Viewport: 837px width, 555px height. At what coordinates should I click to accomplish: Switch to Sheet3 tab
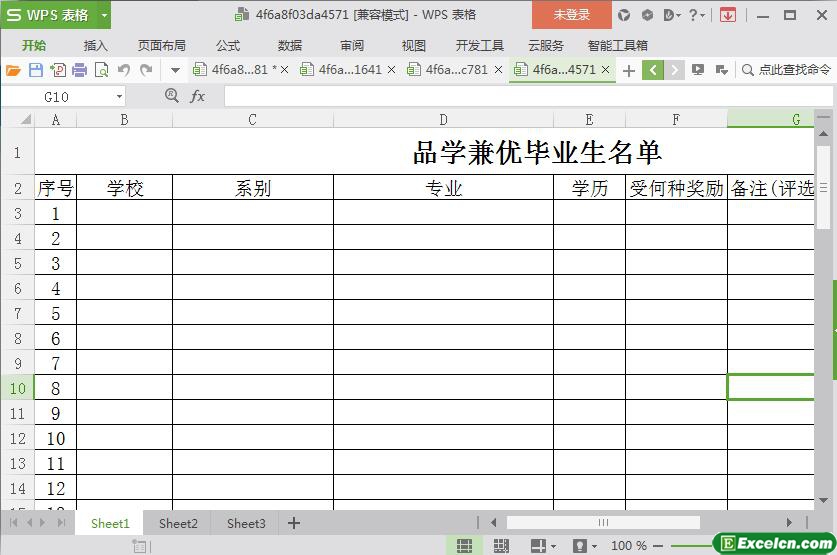pyautogui.click(x=246, y=524)
